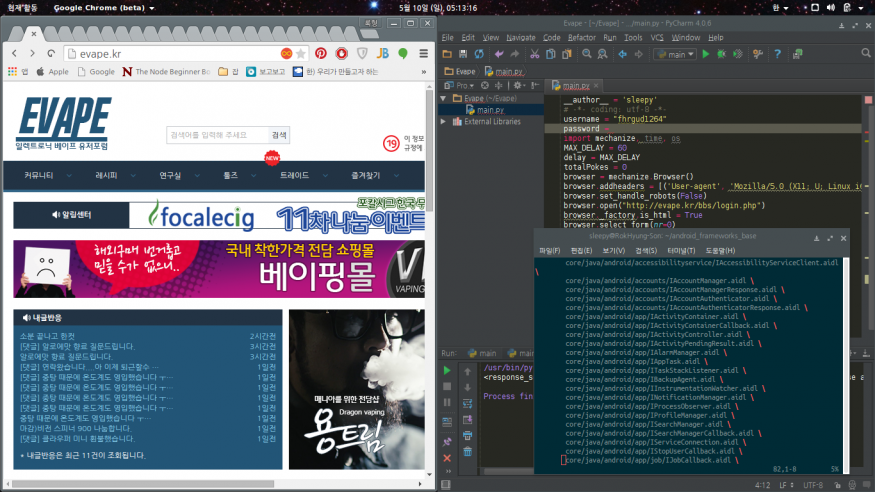Open PyCharm settings wrench icon

pos(758,54)
